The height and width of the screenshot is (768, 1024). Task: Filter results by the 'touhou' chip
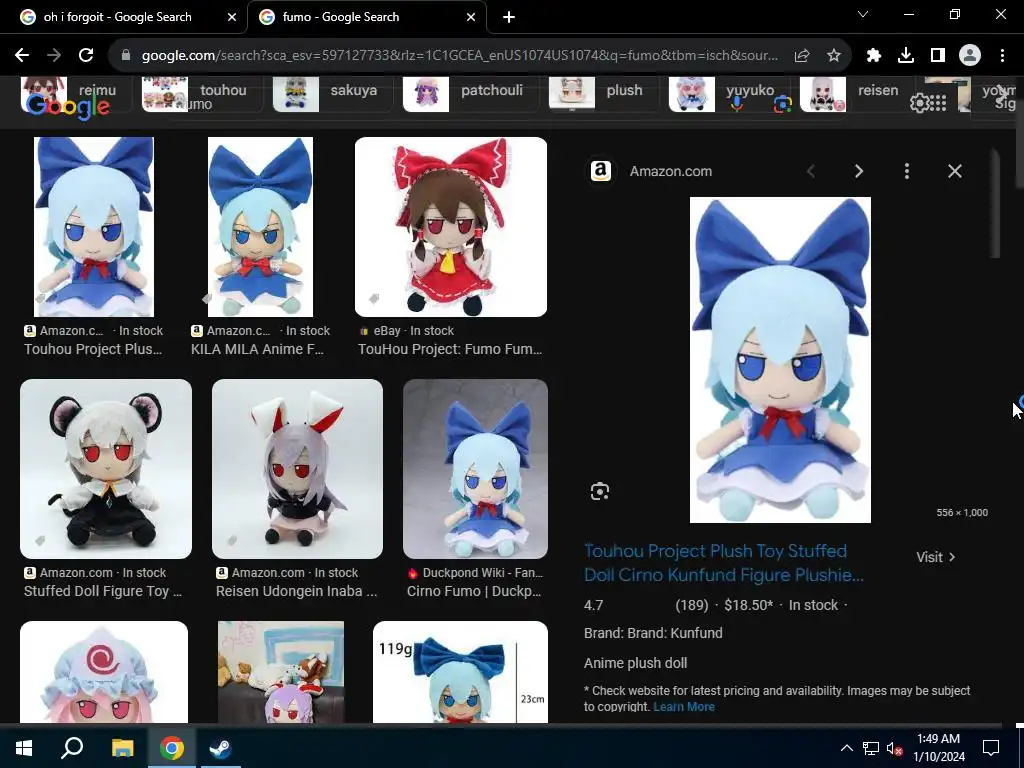click(x=201, y=93)
